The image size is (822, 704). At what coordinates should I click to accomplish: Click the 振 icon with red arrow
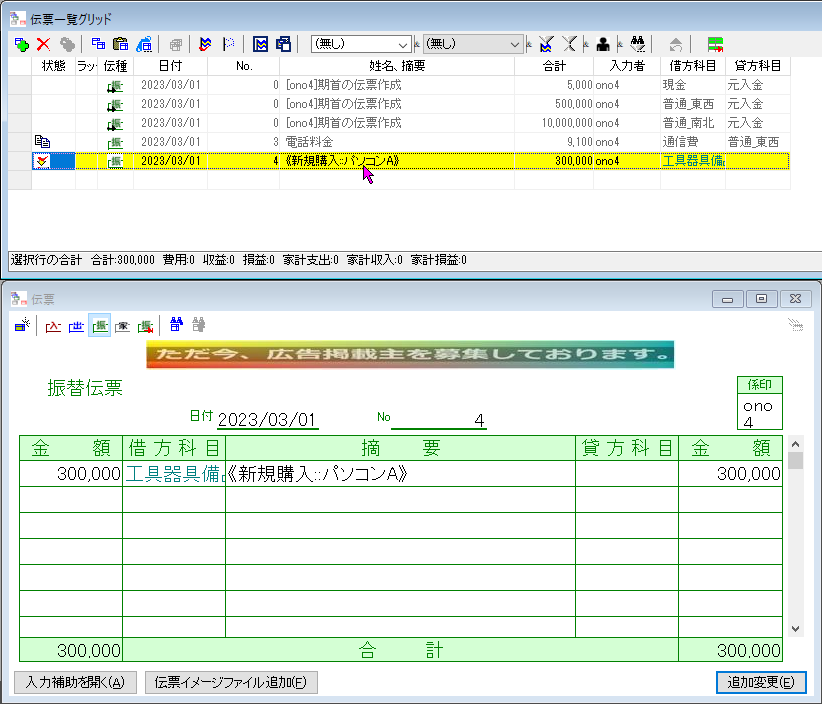pos(145,326)
